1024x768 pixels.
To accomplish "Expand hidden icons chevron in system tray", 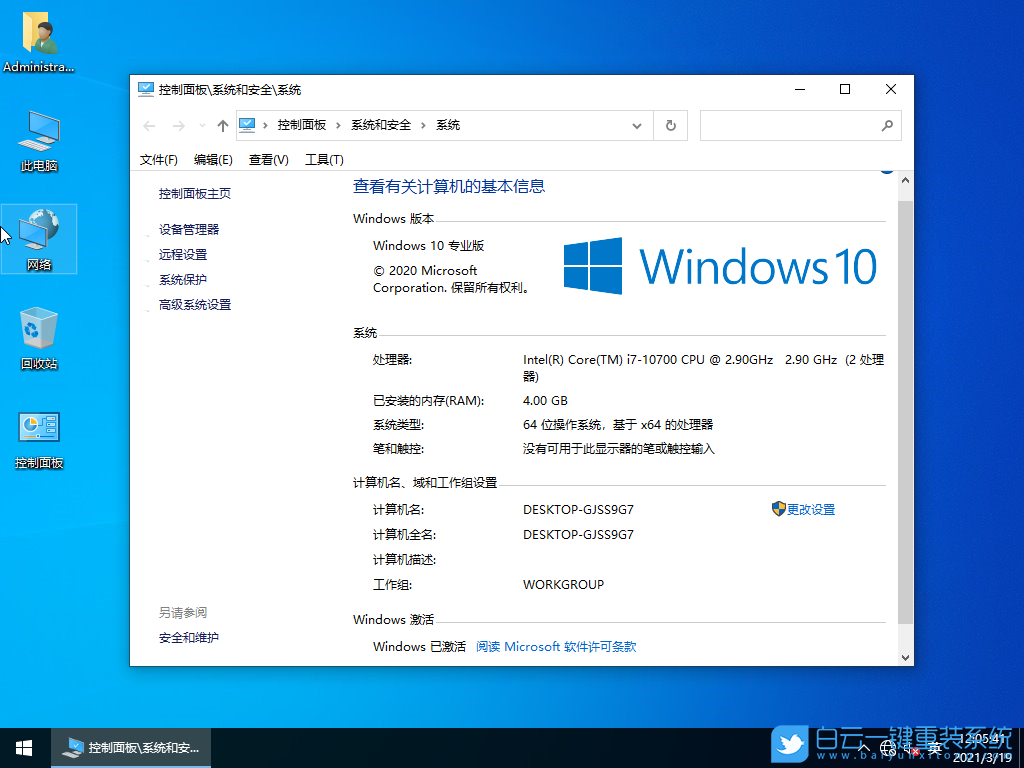I will (x=862, y=747).
